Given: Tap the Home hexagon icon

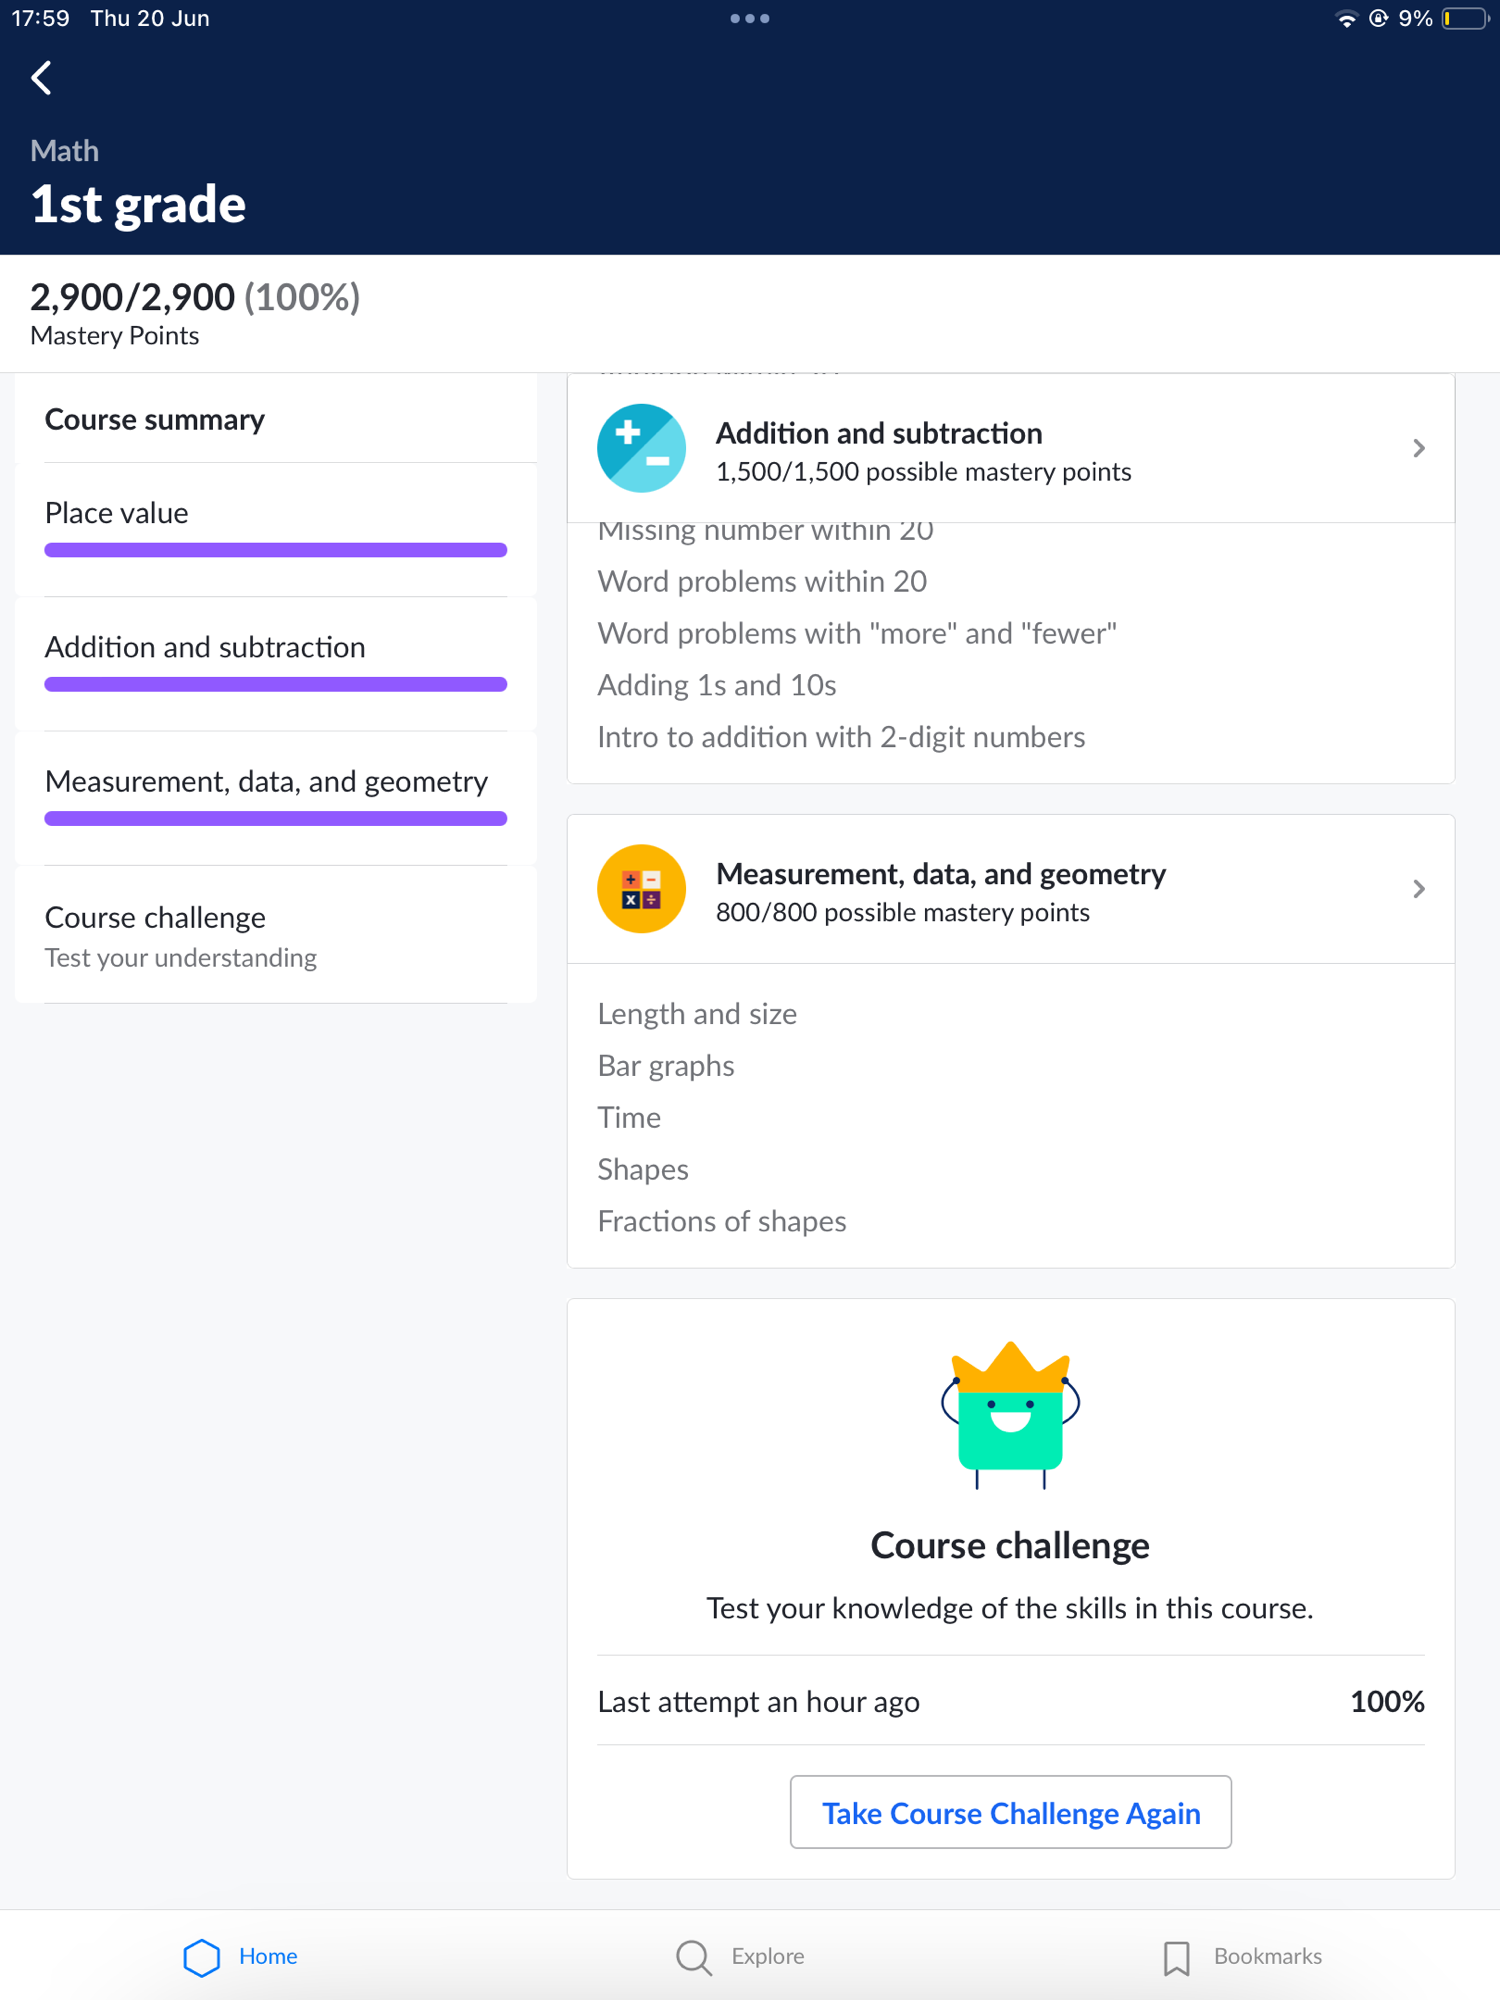Looking at the screenshot, I should 202,1957.
